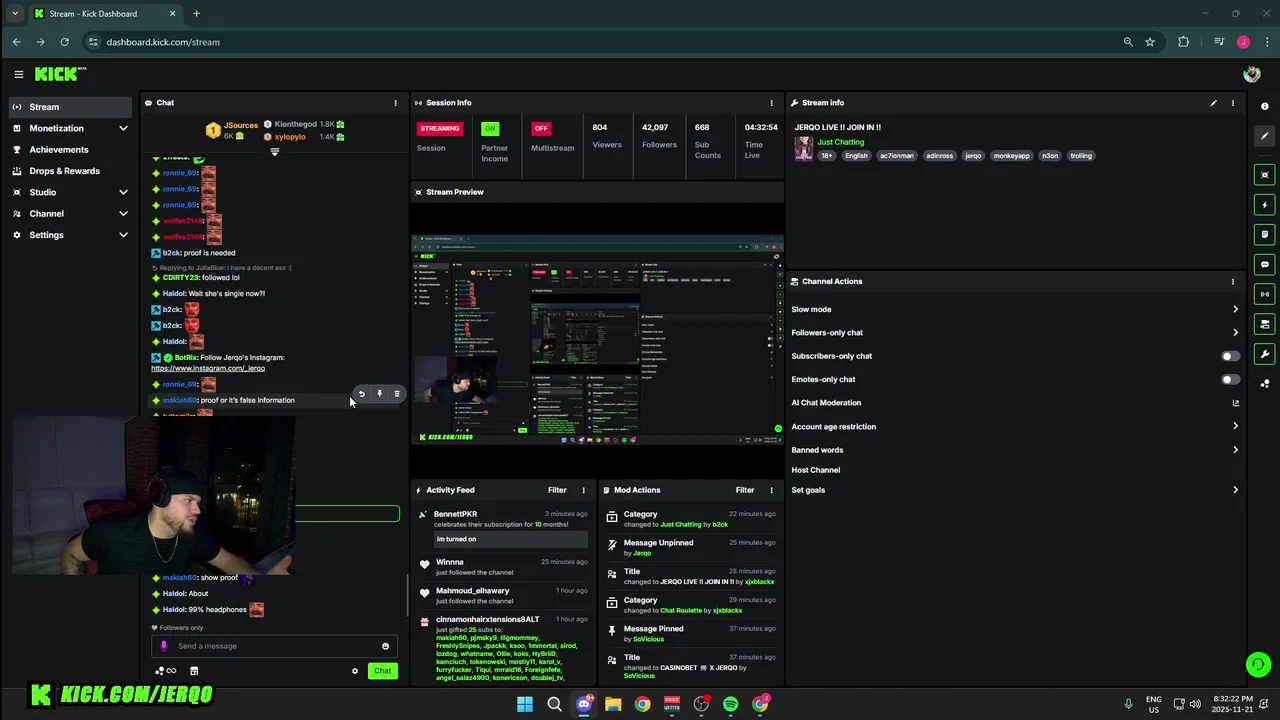This screenshot has width=1280, height=720.
Task: Reload the page with browser refresh button
Action: tap(64, 42)
